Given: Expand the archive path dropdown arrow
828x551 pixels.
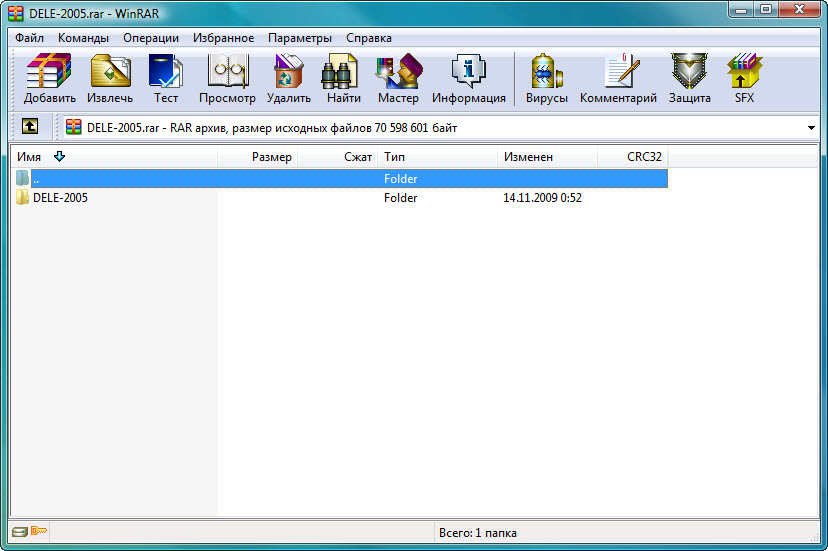Looking at the screenshot, I should click(x=811, y=128).
